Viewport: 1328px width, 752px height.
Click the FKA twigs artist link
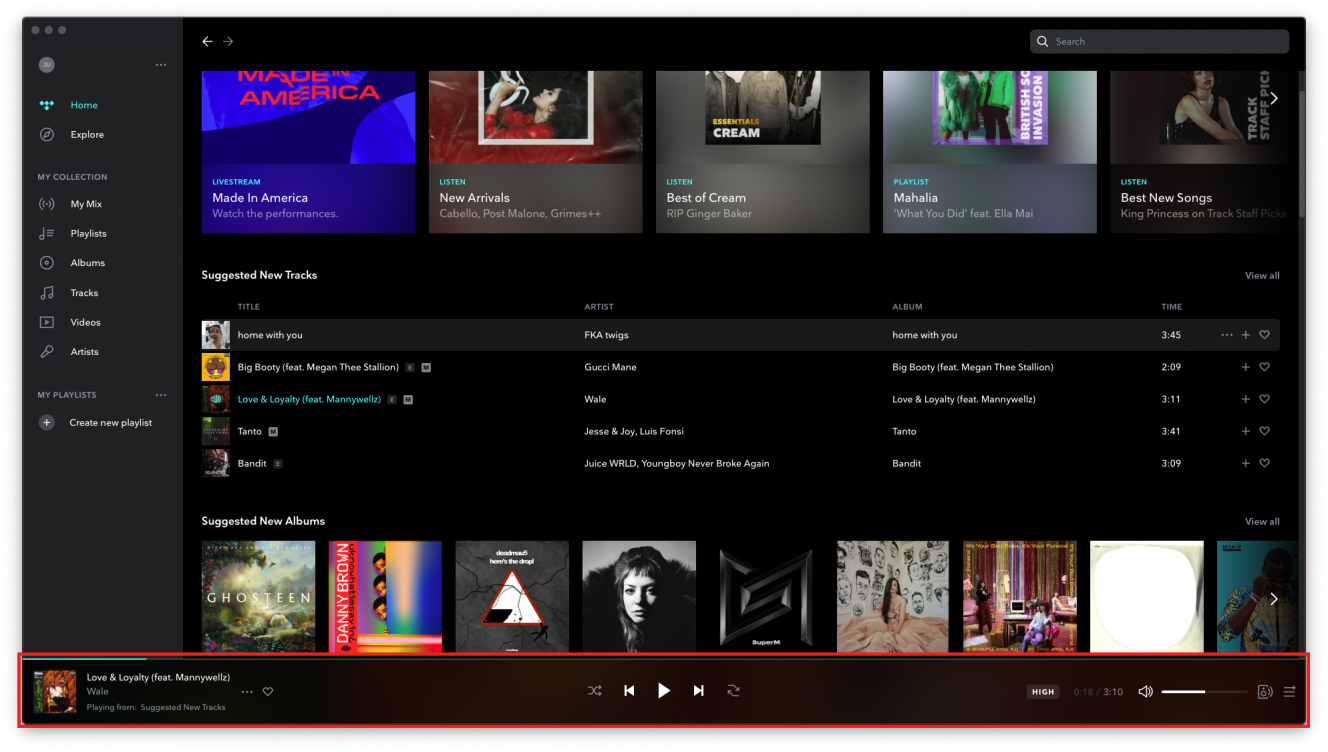coord(606,335)
